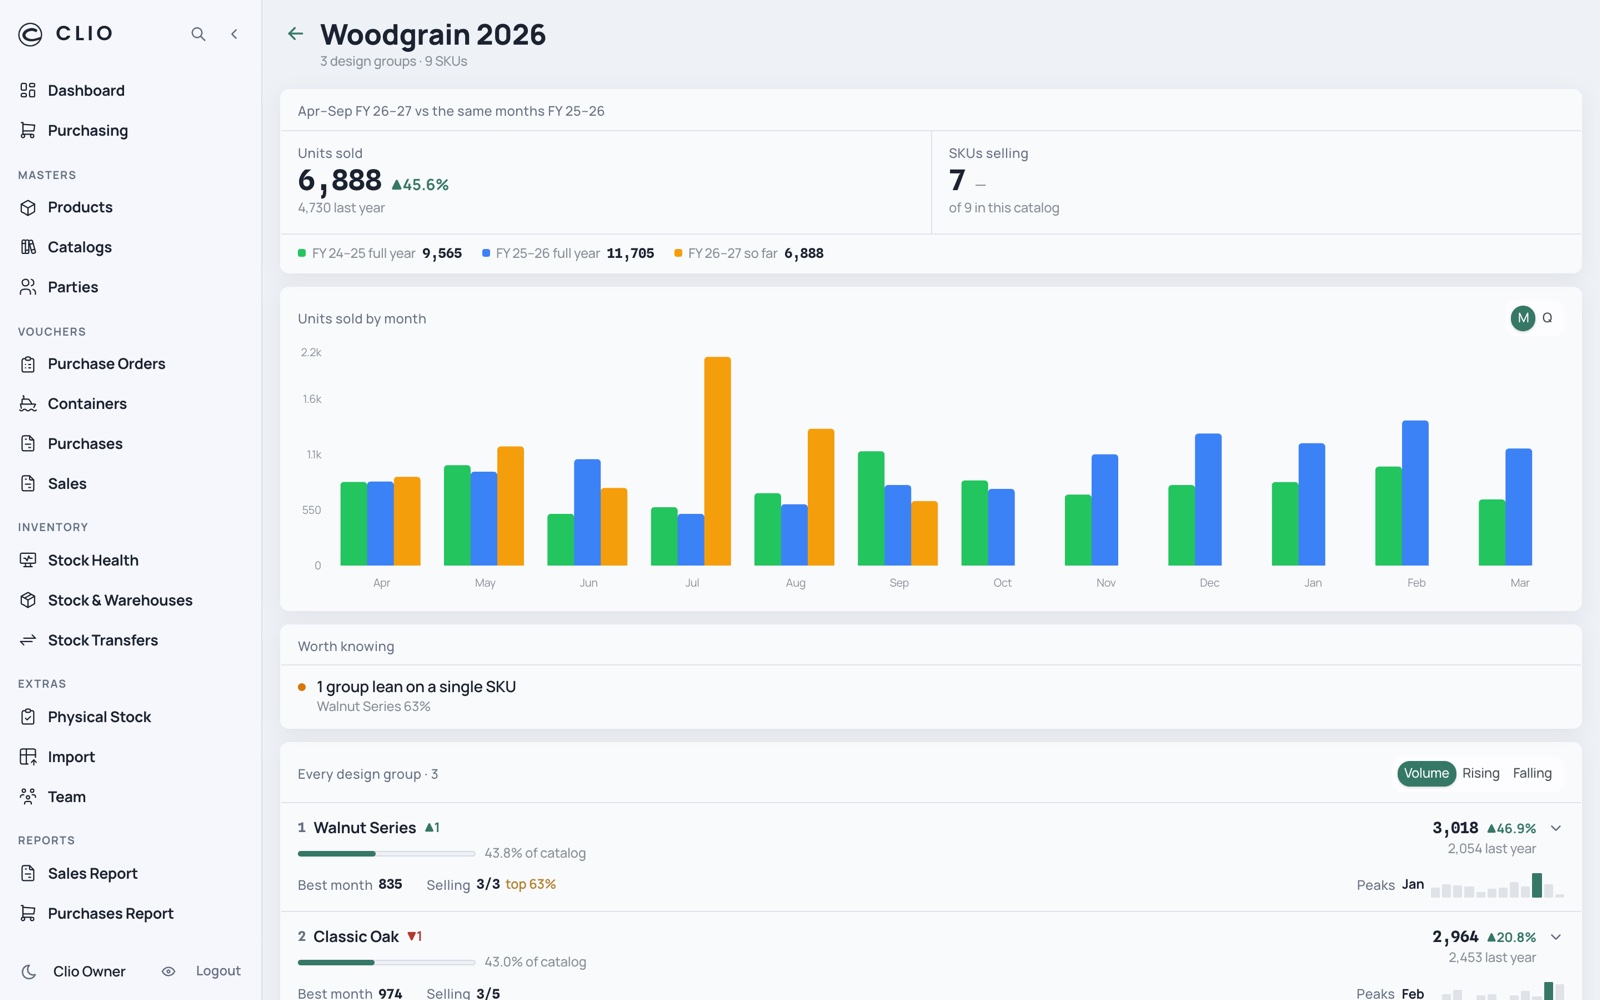Click the Stock Health monitor icon
Image resolution: width=1600 pixels, height=1000 pixels.
coord(28,560)
